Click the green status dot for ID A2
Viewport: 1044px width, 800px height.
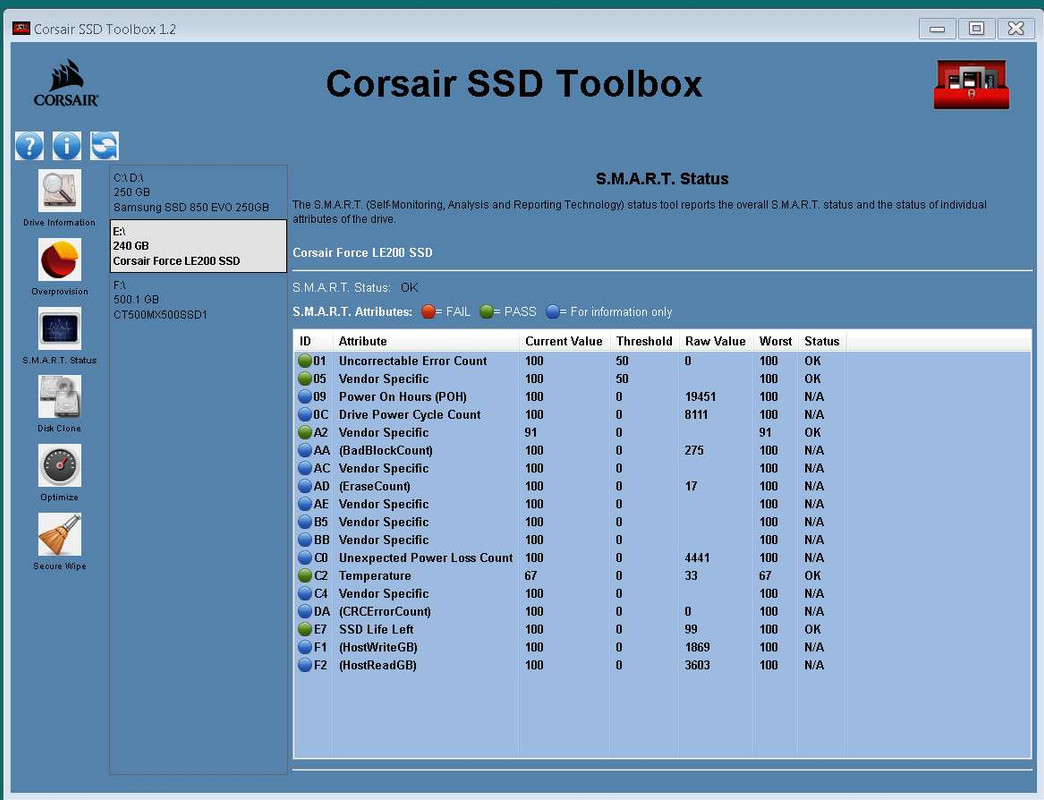pyautogui.click(x=305, y=433)
